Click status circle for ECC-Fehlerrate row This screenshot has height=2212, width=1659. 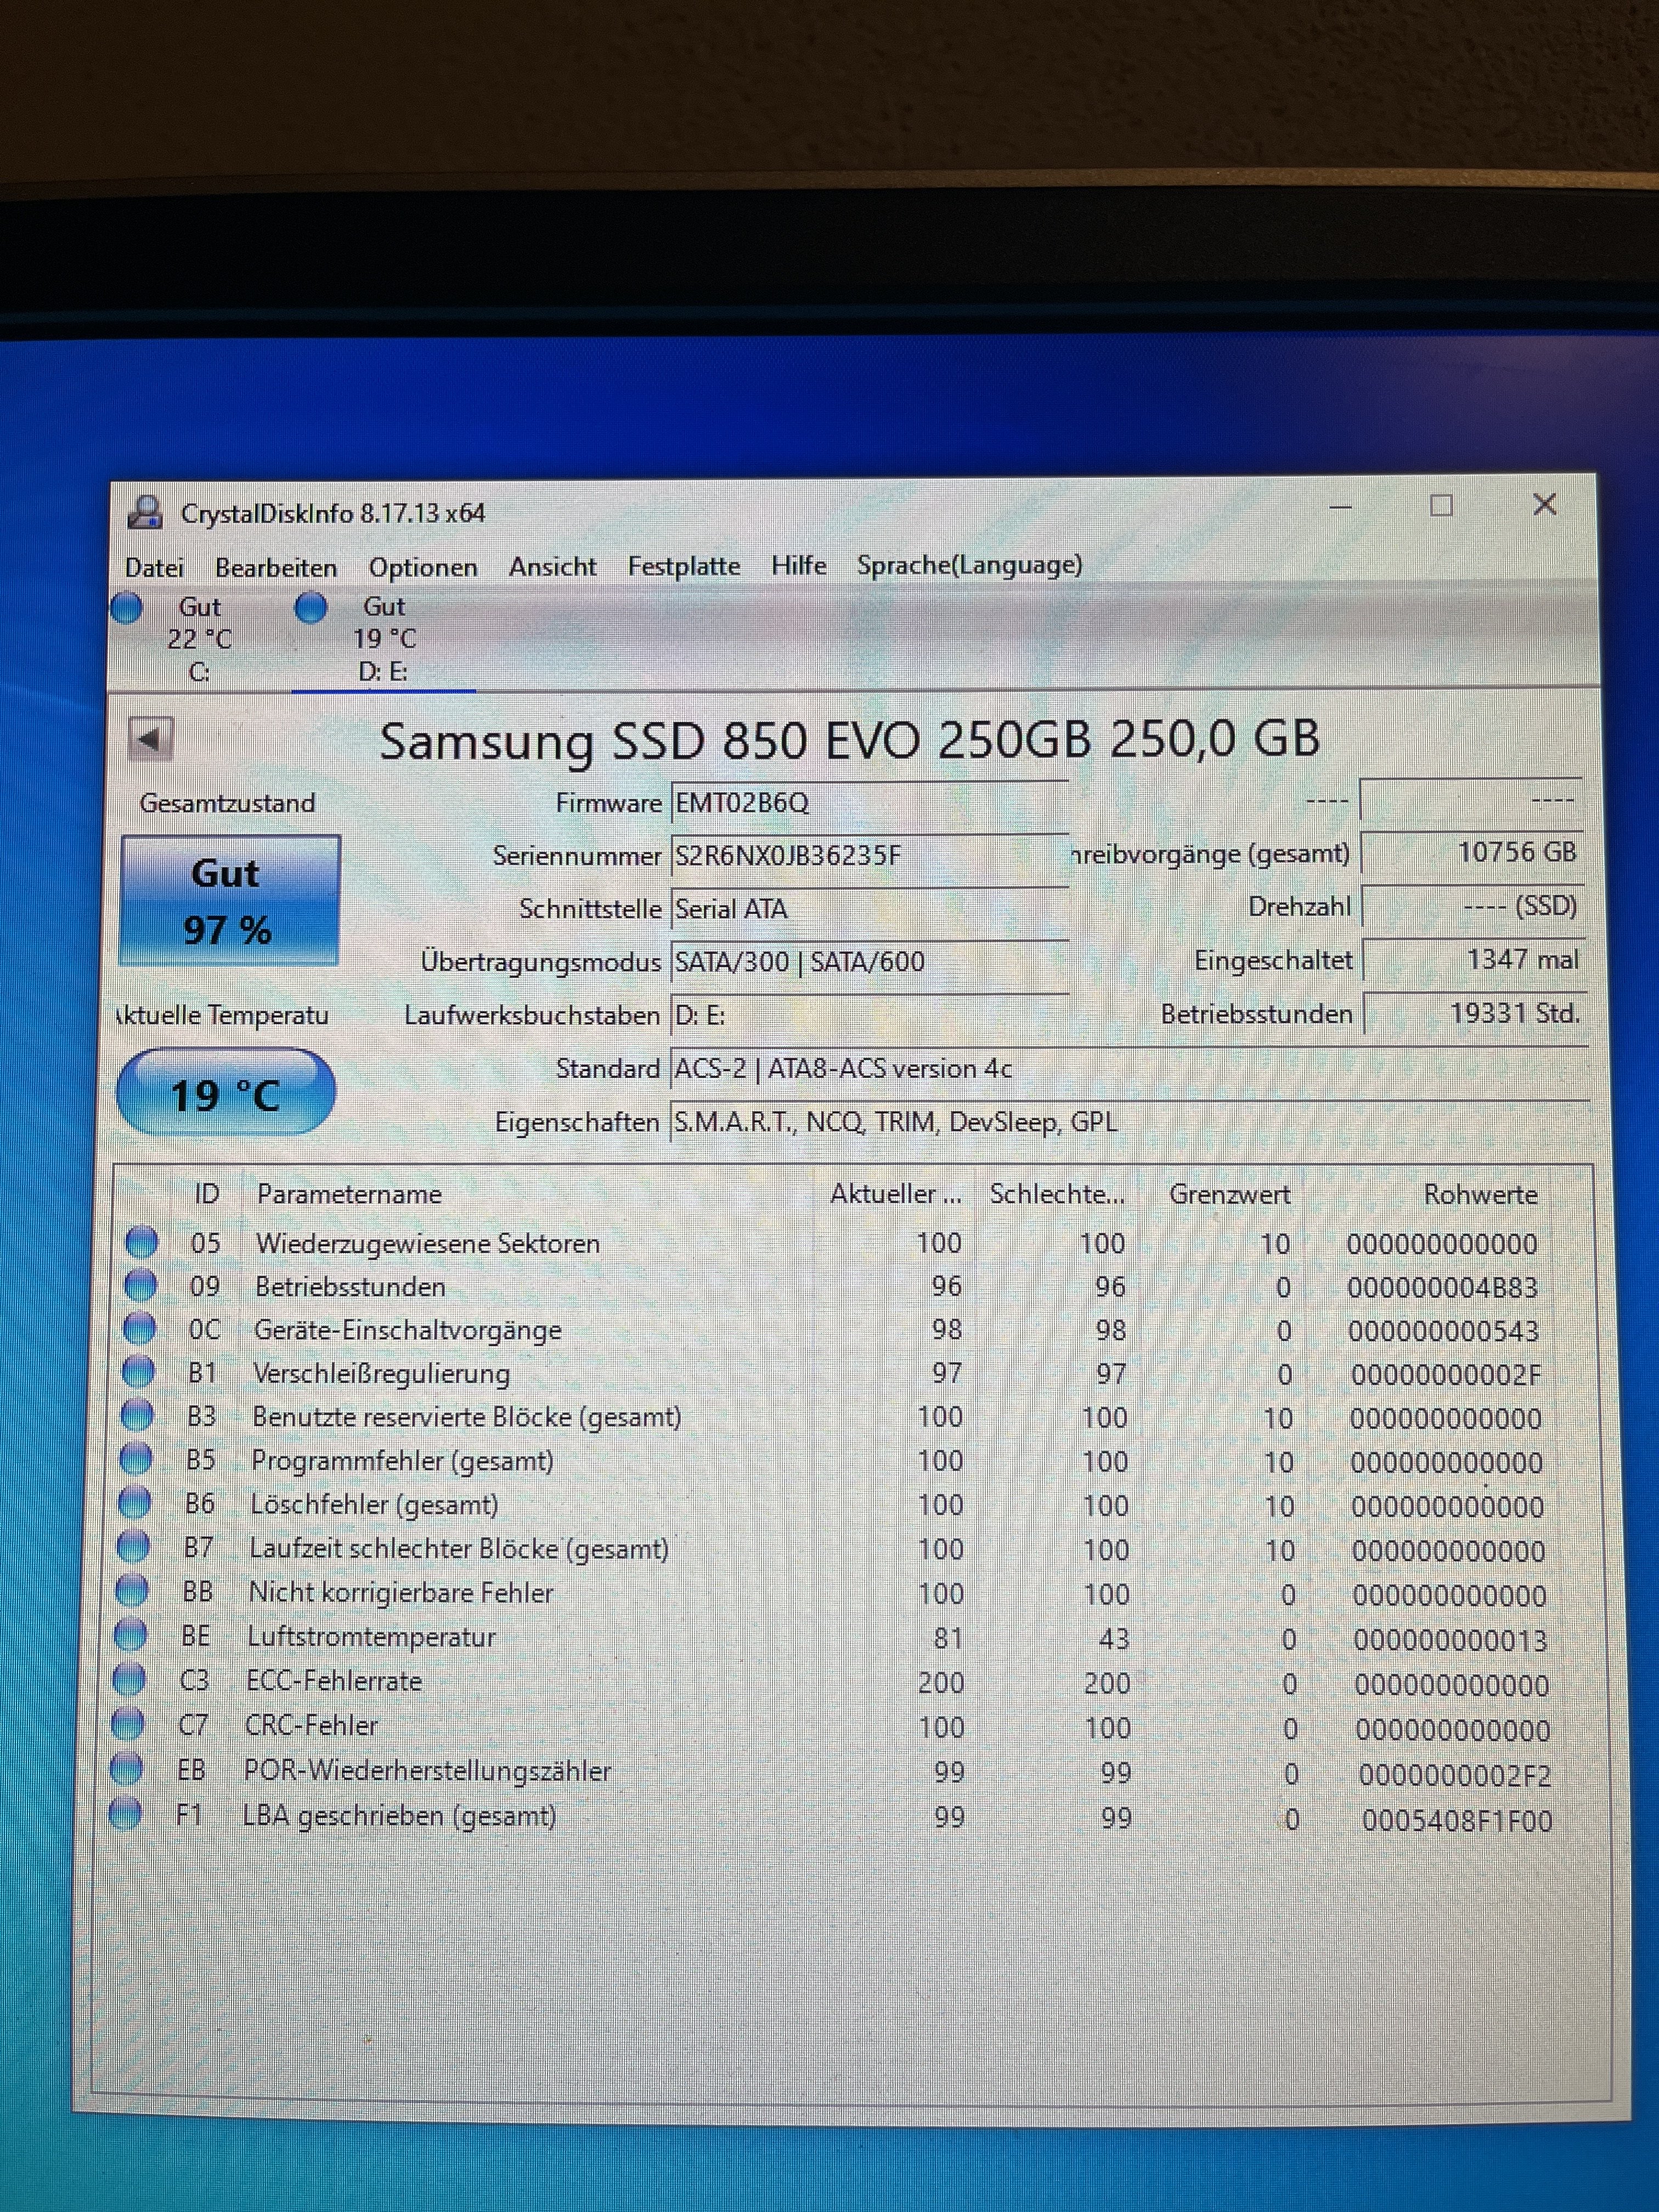[x=129, y=1680]
